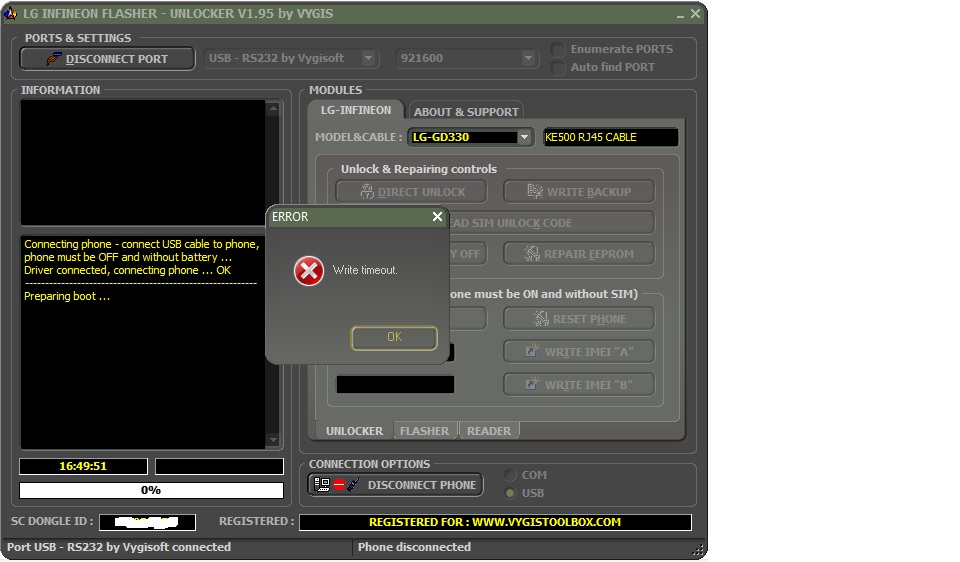Click the WRITE BACKUP button
The width and height of the screenshot is (960, 562).
coord(579,192)
